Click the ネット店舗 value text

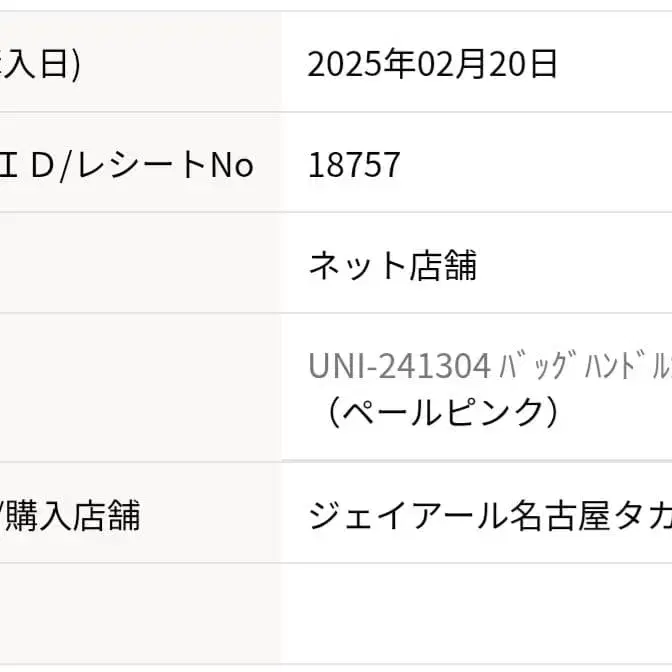(x=392, y=265)
